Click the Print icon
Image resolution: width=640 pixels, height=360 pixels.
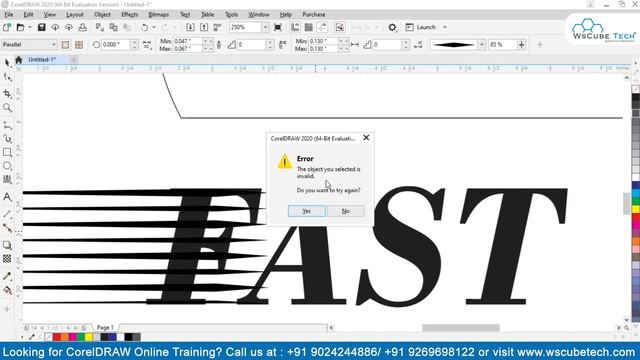coord(82,27)
